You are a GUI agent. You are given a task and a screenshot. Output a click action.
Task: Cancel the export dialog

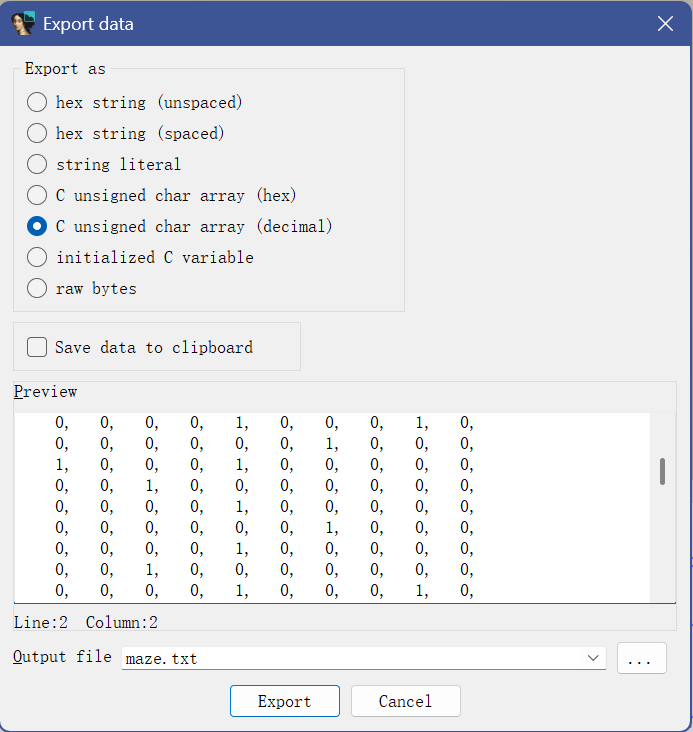point(405,701)
